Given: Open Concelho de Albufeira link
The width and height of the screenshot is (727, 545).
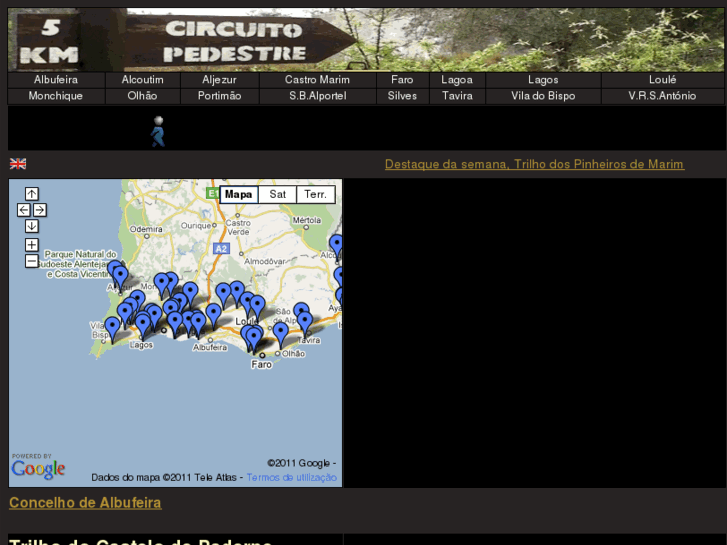Looking at the screenshot, I should (85, 503).
